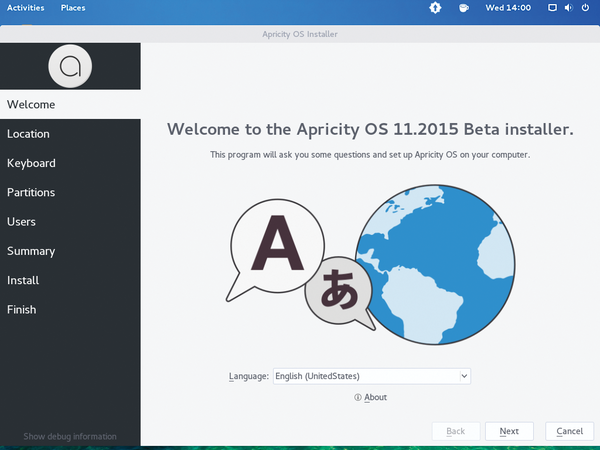
Task: Open the power menu icon
Action: 585,8
